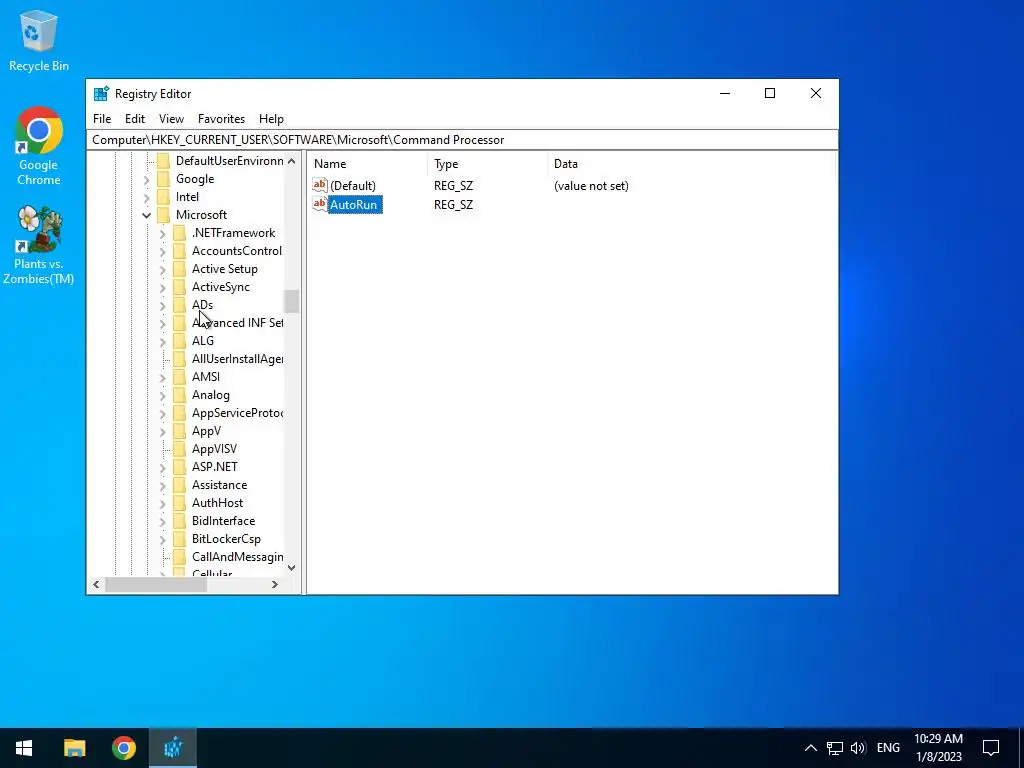Click the .NETFramework folder icon
1024x768 pixels.
click(180, 233)
